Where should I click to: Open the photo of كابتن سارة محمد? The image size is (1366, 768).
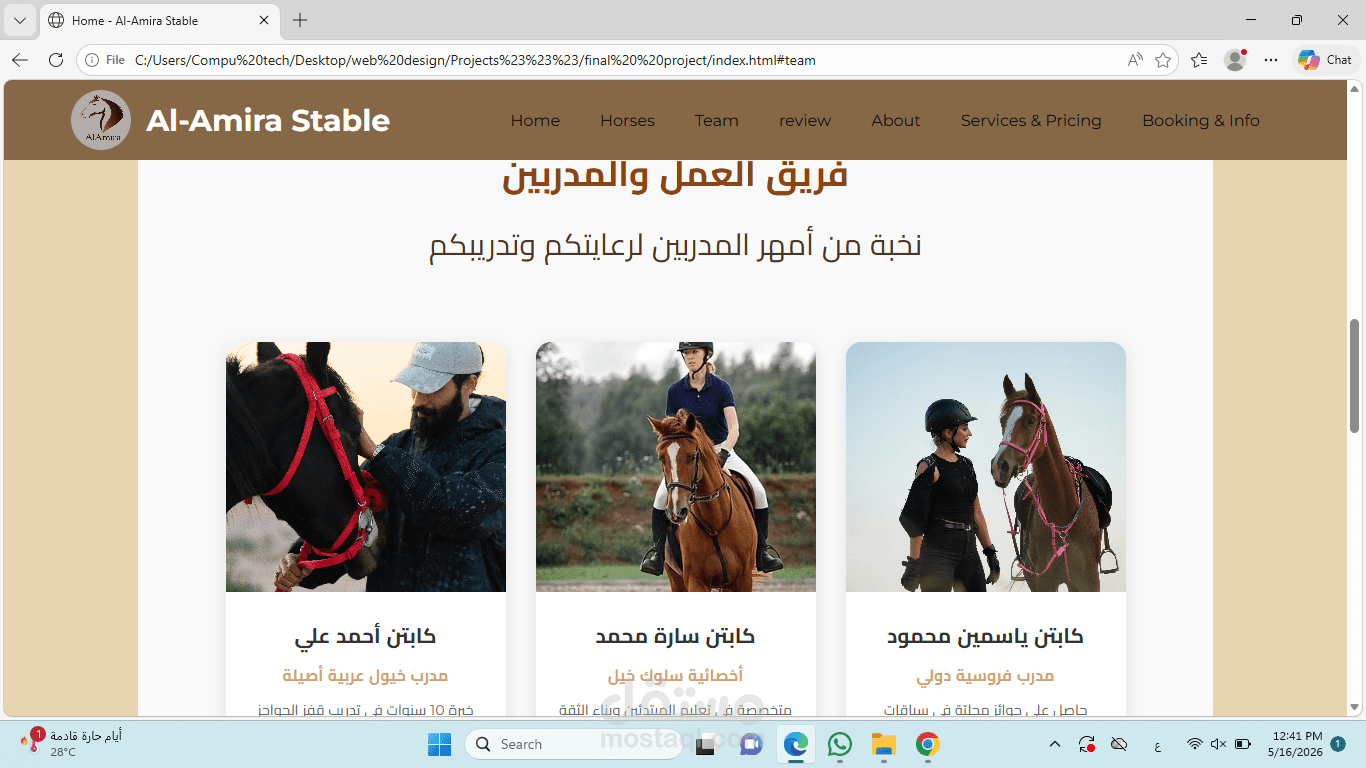point(676,467)
